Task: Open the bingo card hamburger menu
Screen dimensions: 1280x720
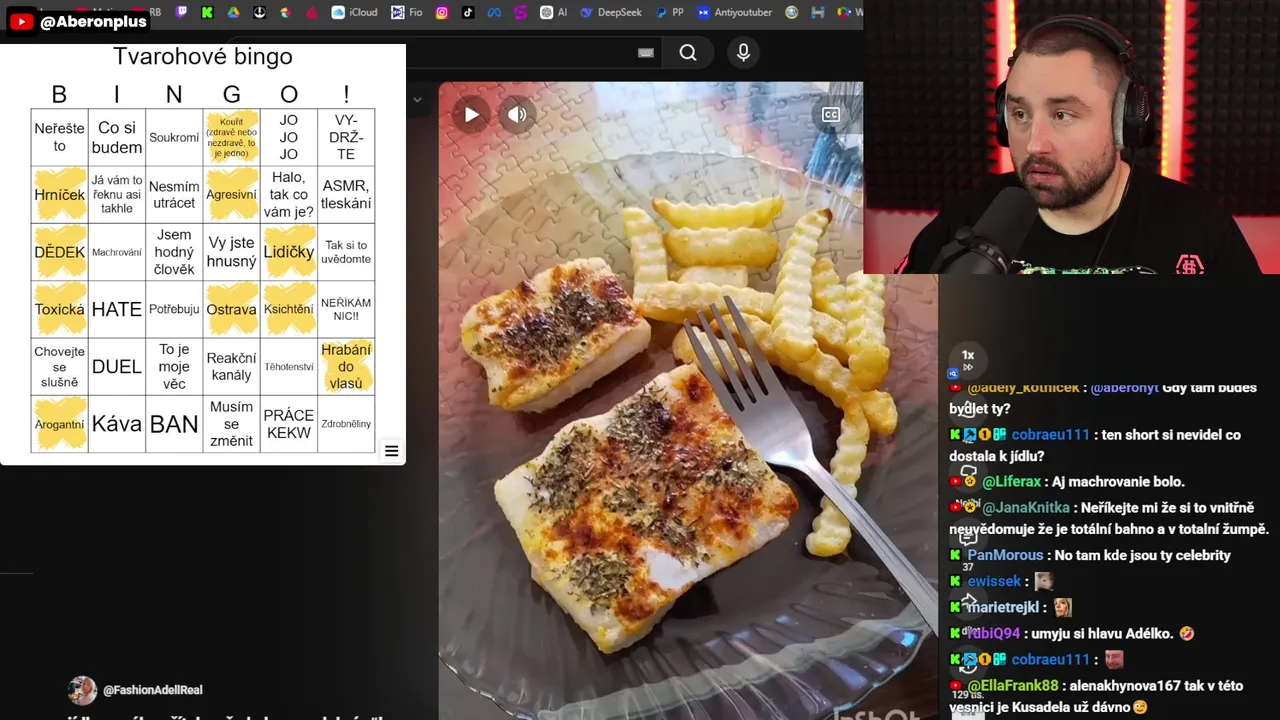Action: tap(392, 452)
